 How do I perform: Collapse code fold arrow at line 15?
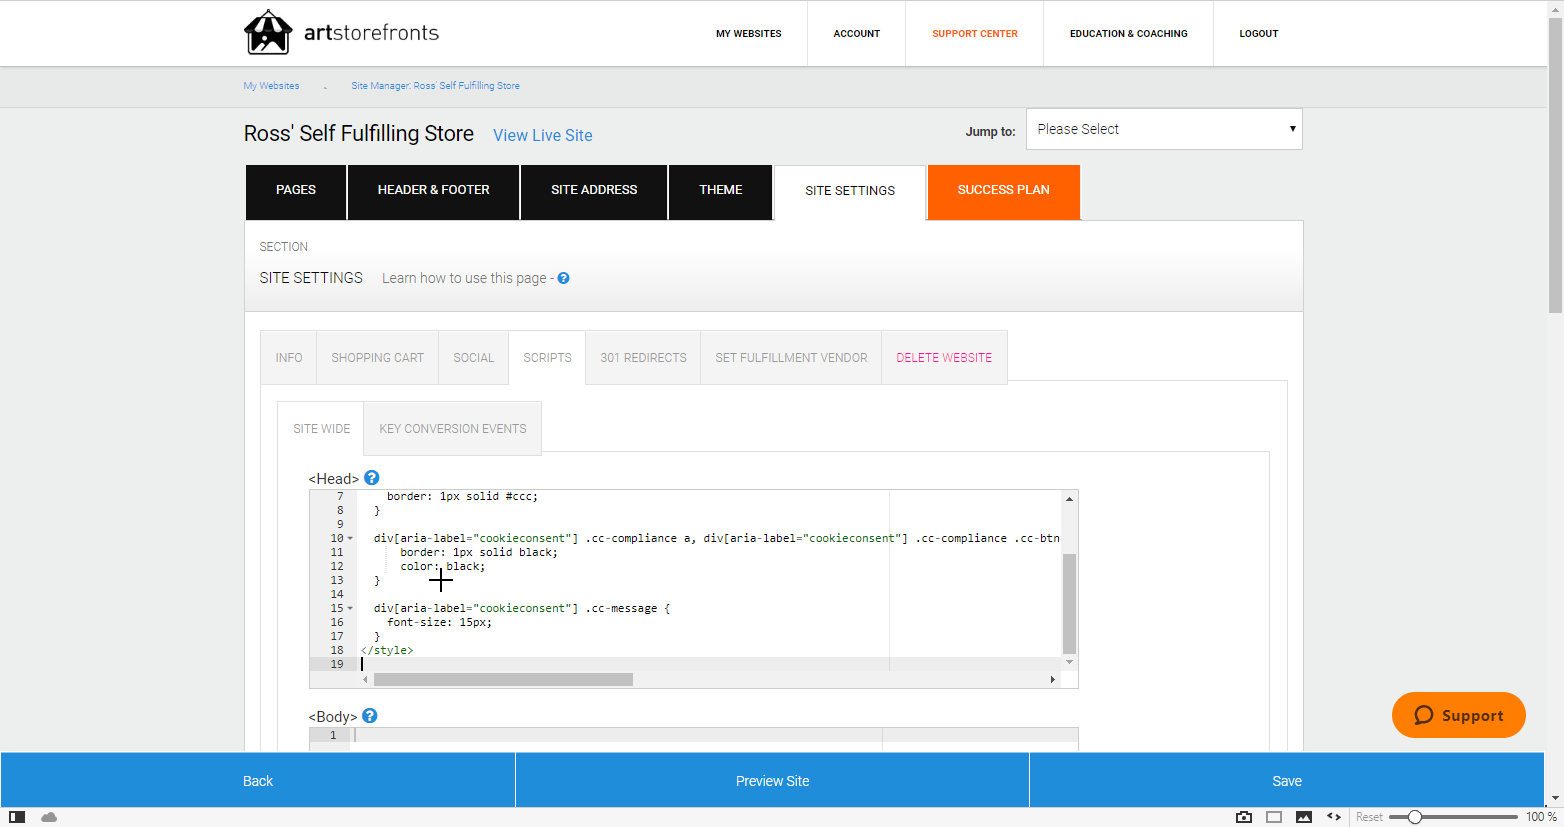(x=350, y=608)
